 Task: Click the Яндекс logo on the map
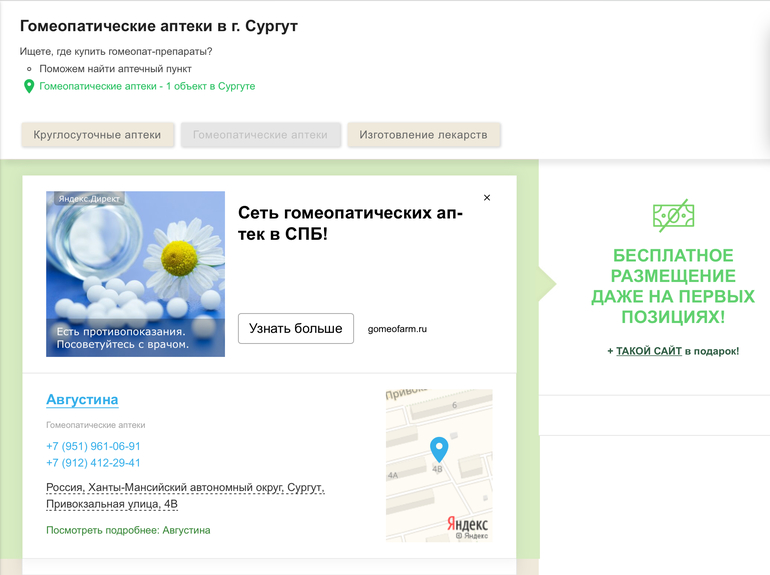466,524
